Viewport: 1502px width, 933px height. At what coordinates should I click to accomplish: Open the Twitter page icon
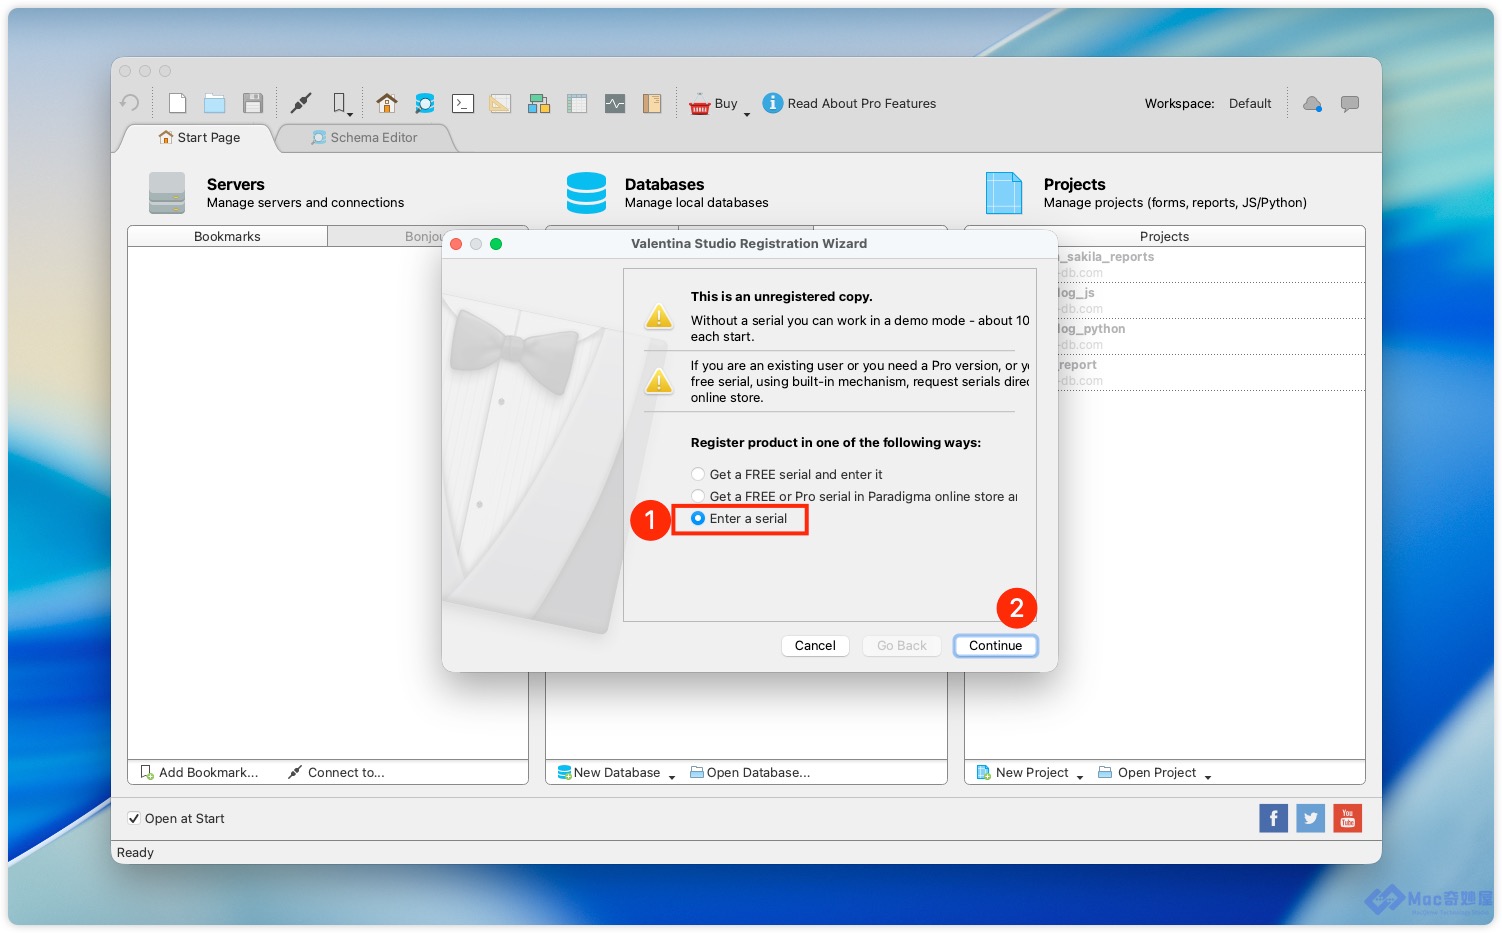[1311, 818]
